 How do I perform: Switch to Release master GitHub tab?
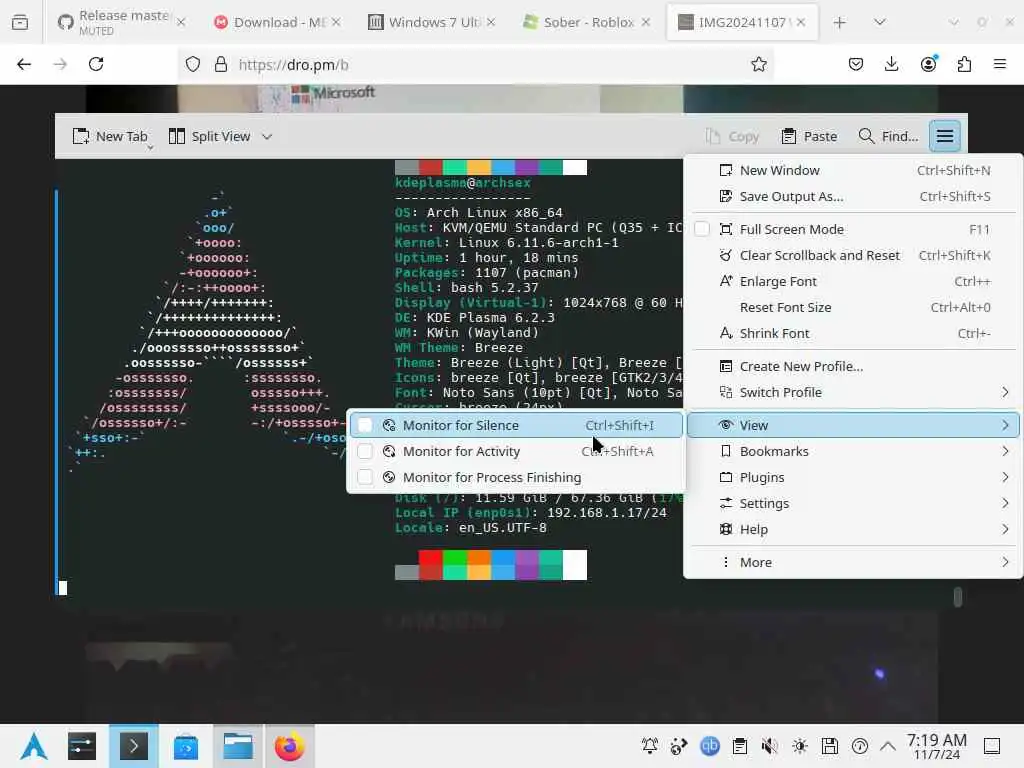point(121,22)
